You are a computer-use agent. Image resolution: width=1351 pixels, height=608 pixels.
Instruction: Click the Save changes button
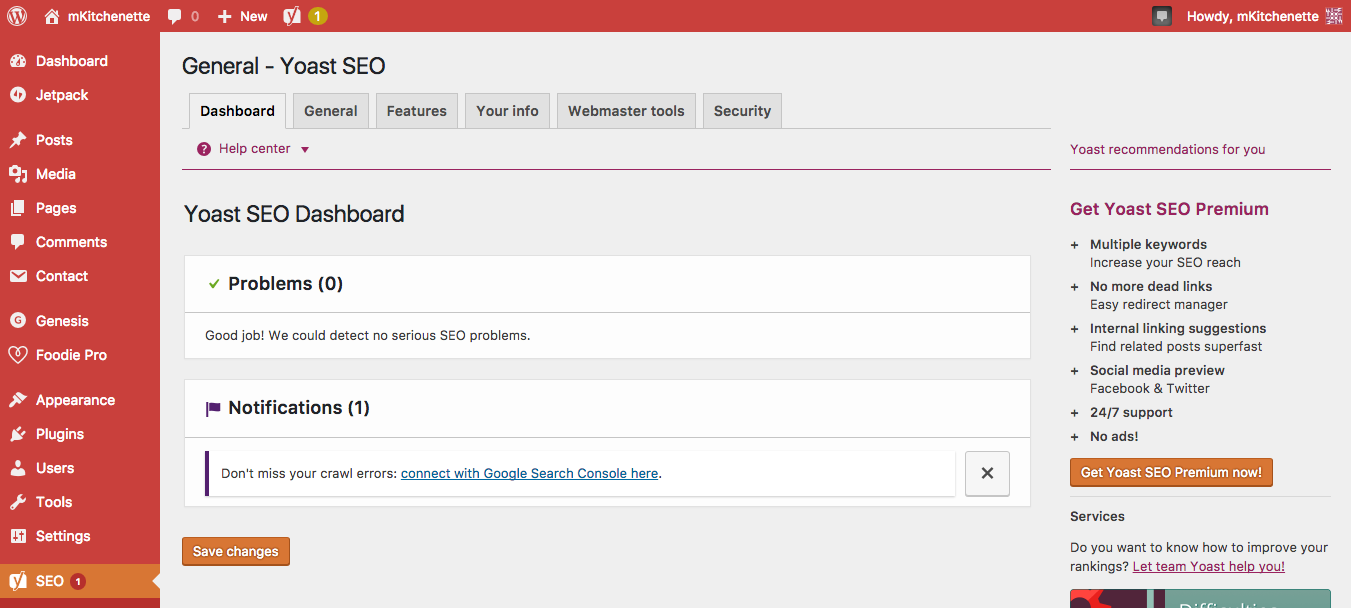tap(236, 552)
